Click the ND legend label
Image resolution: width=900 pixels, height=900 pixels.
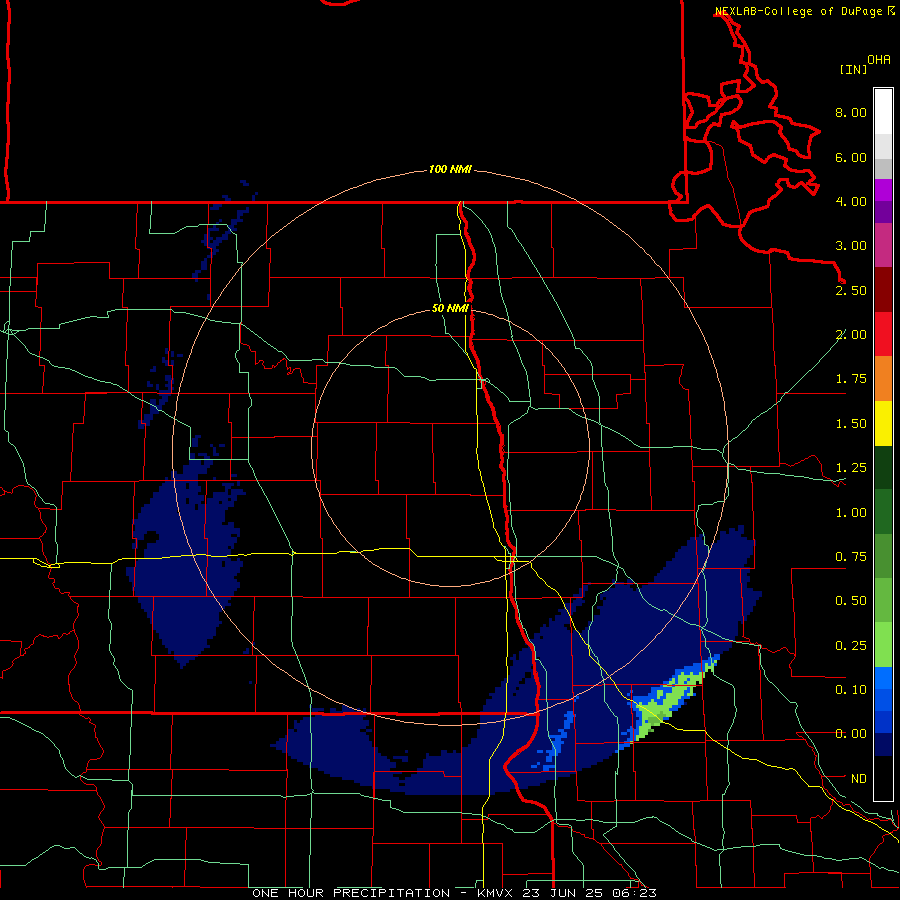coord(859,779)
